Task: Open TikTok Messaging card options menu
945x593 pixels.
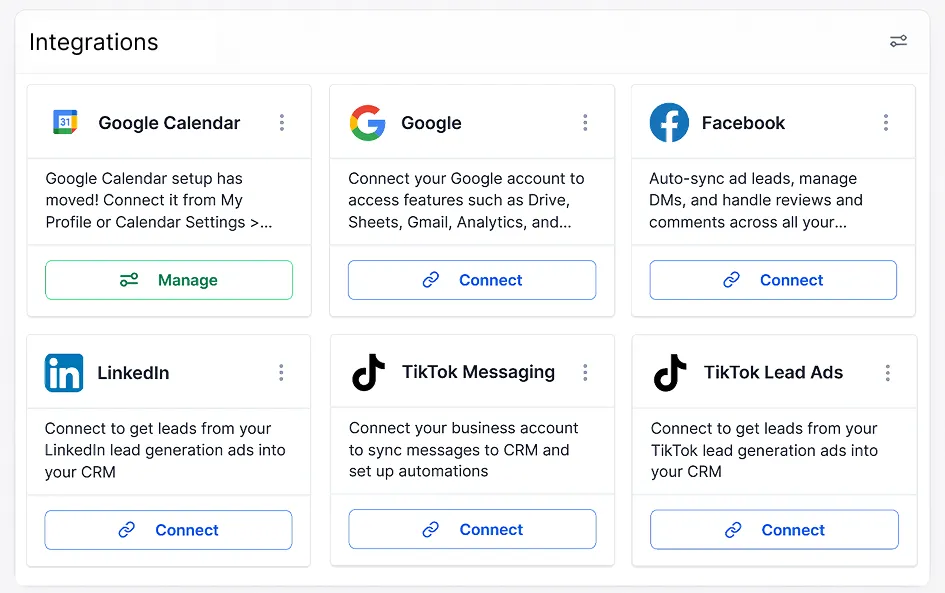Action: [585, 372]
